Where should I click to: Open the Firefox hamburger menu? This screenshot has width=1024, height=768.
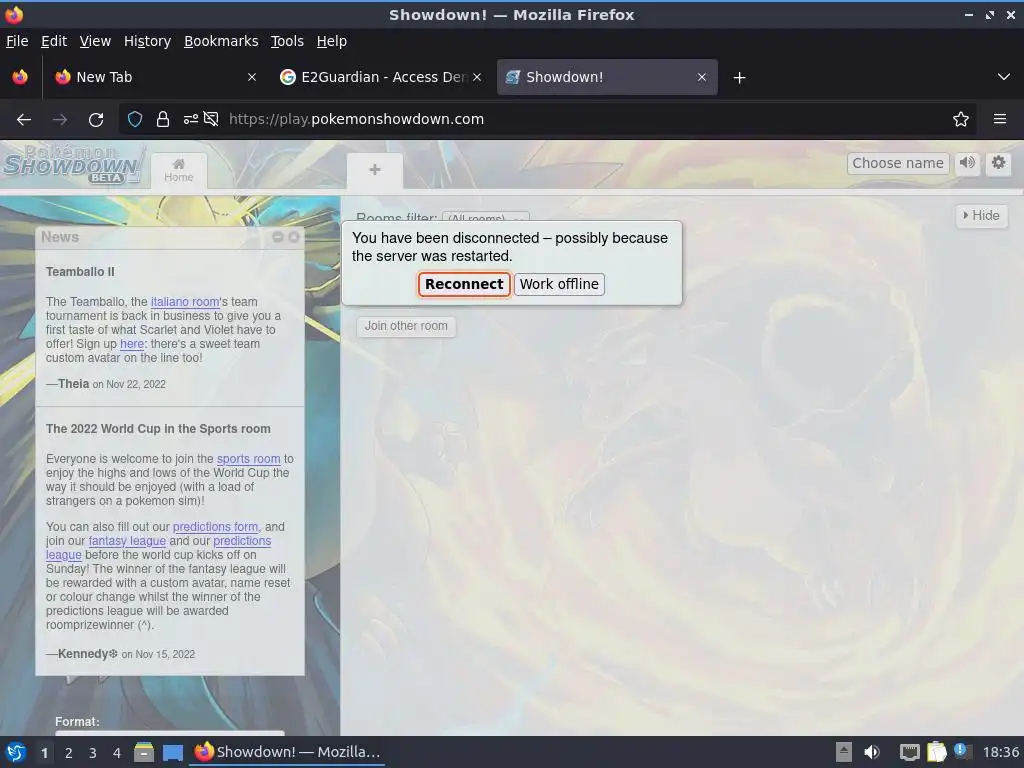point(1000,120)
